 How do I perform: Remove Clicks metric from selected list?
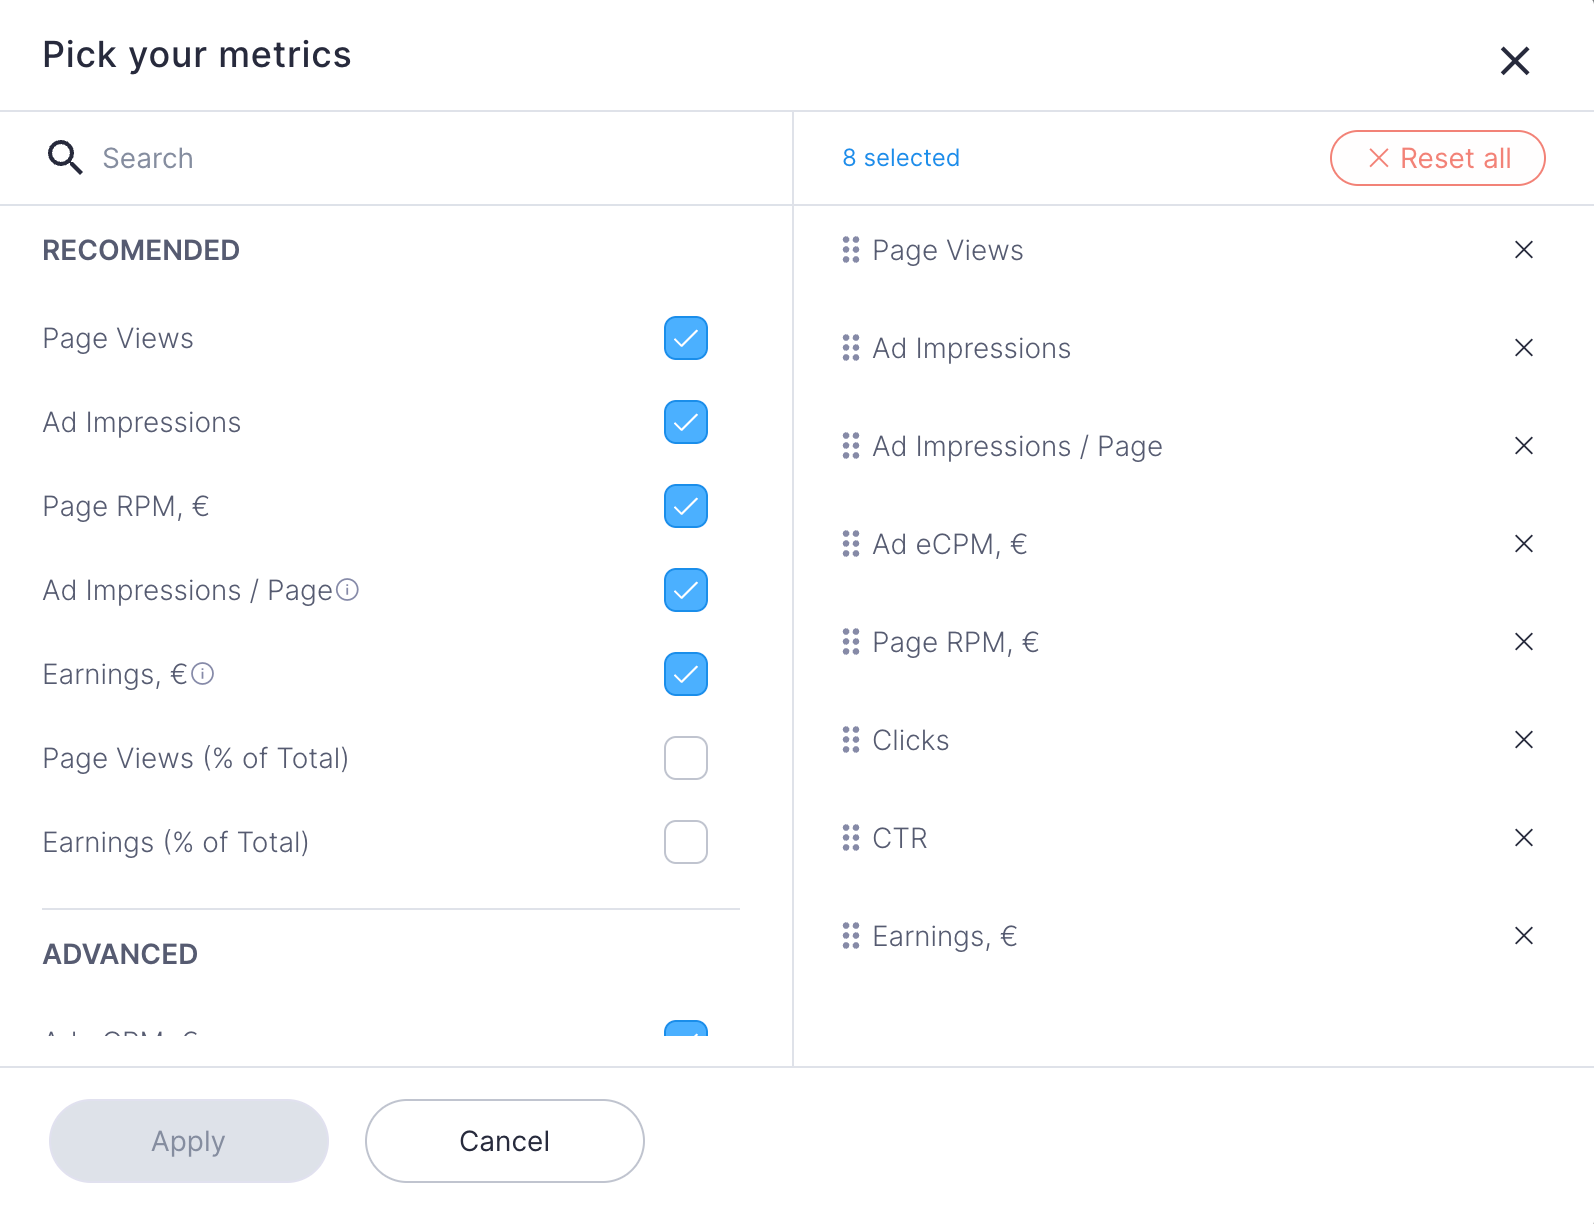[x=1523, y=740]
